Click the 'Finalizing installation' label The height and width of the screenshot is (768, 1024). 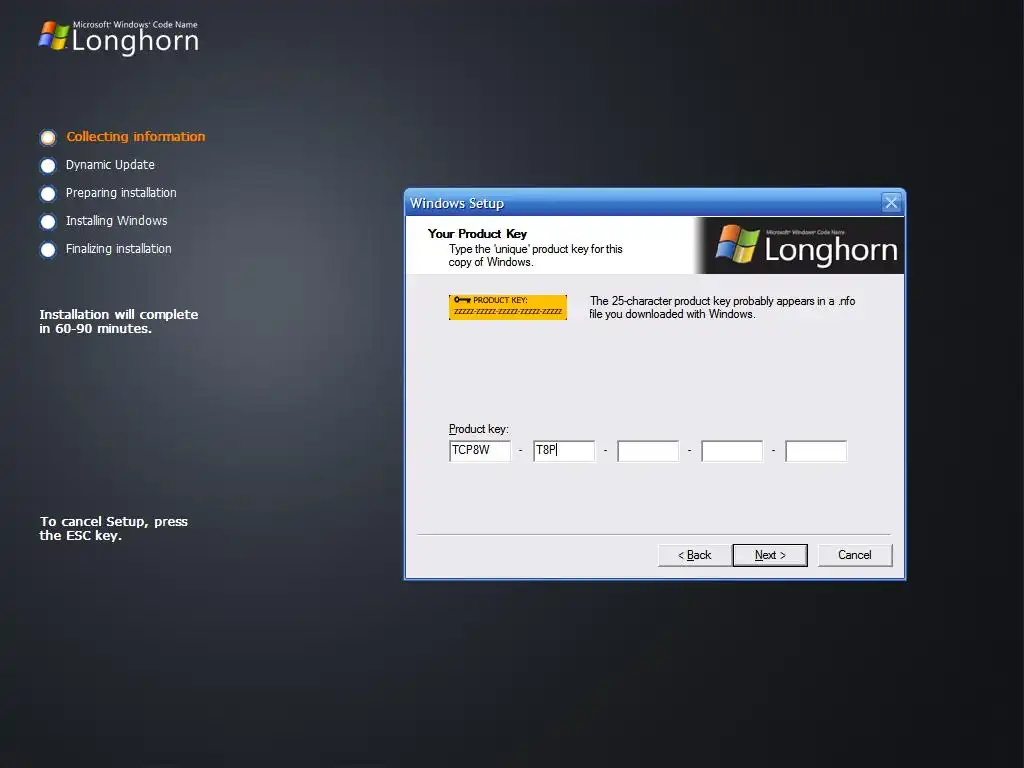click(118, 249)
